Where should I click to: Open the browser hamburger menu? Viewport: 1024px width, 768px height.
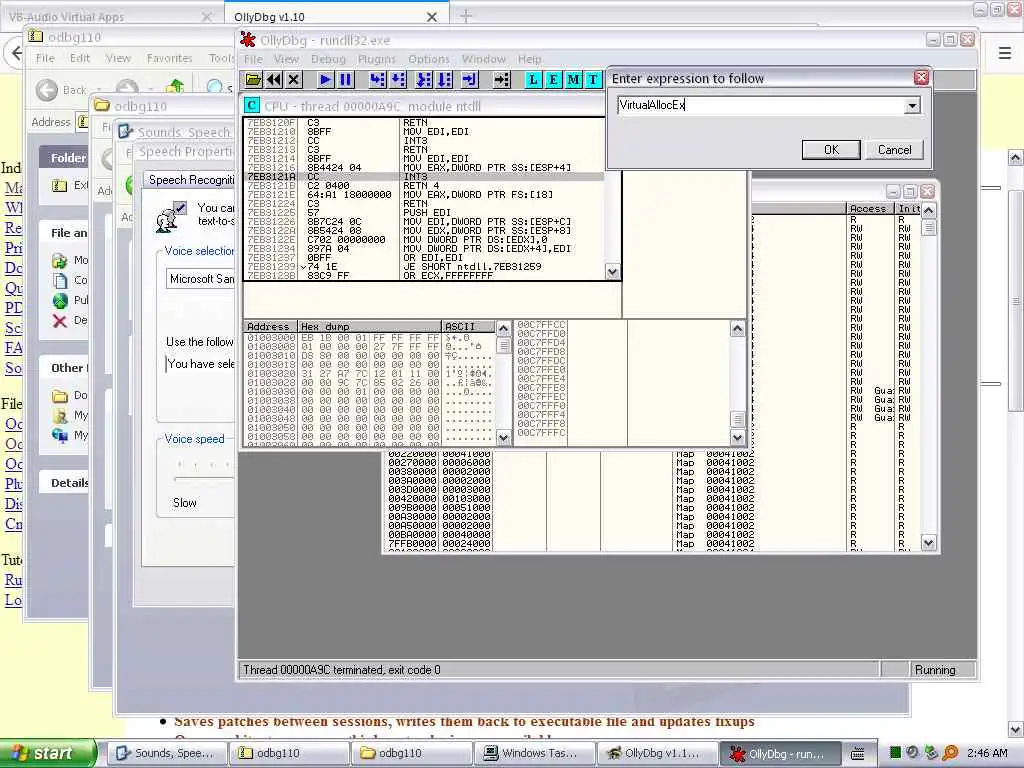[1004, 53]
